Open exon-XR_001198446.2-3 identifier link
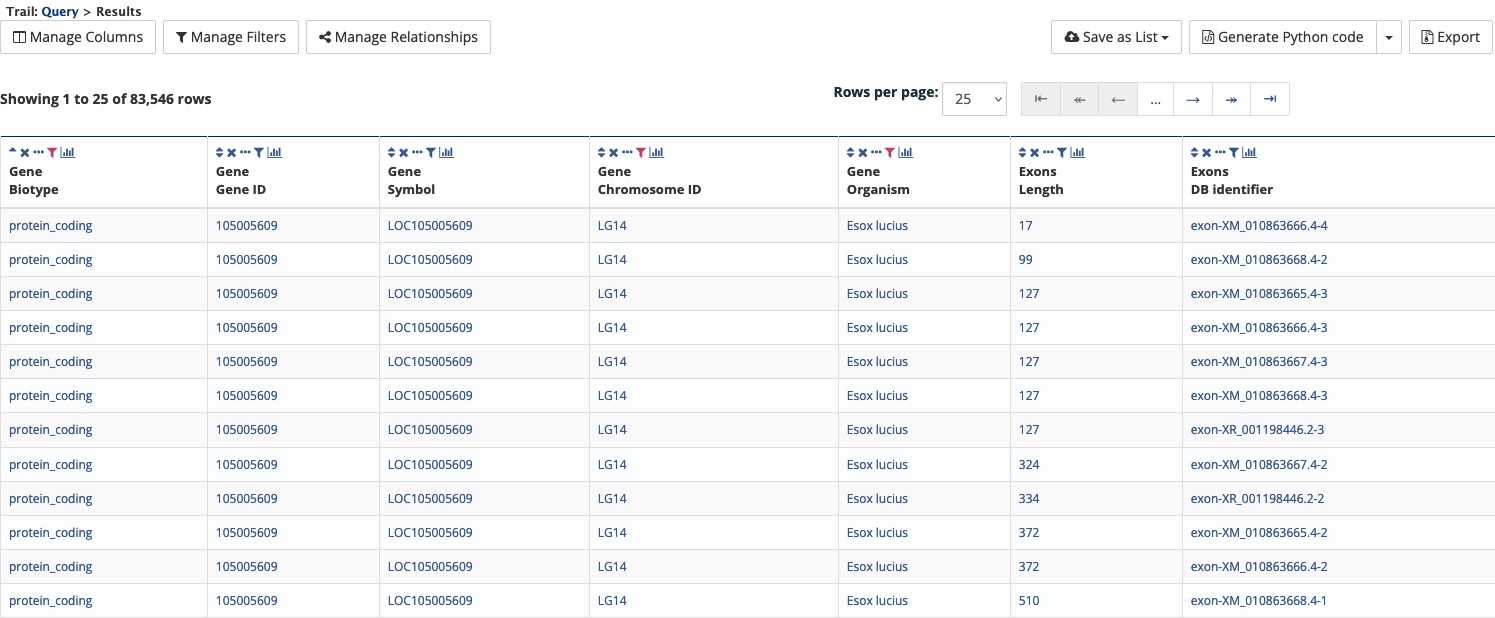Image resolution: width=1495 pixels, height=618 pixels. [1257, 429]
